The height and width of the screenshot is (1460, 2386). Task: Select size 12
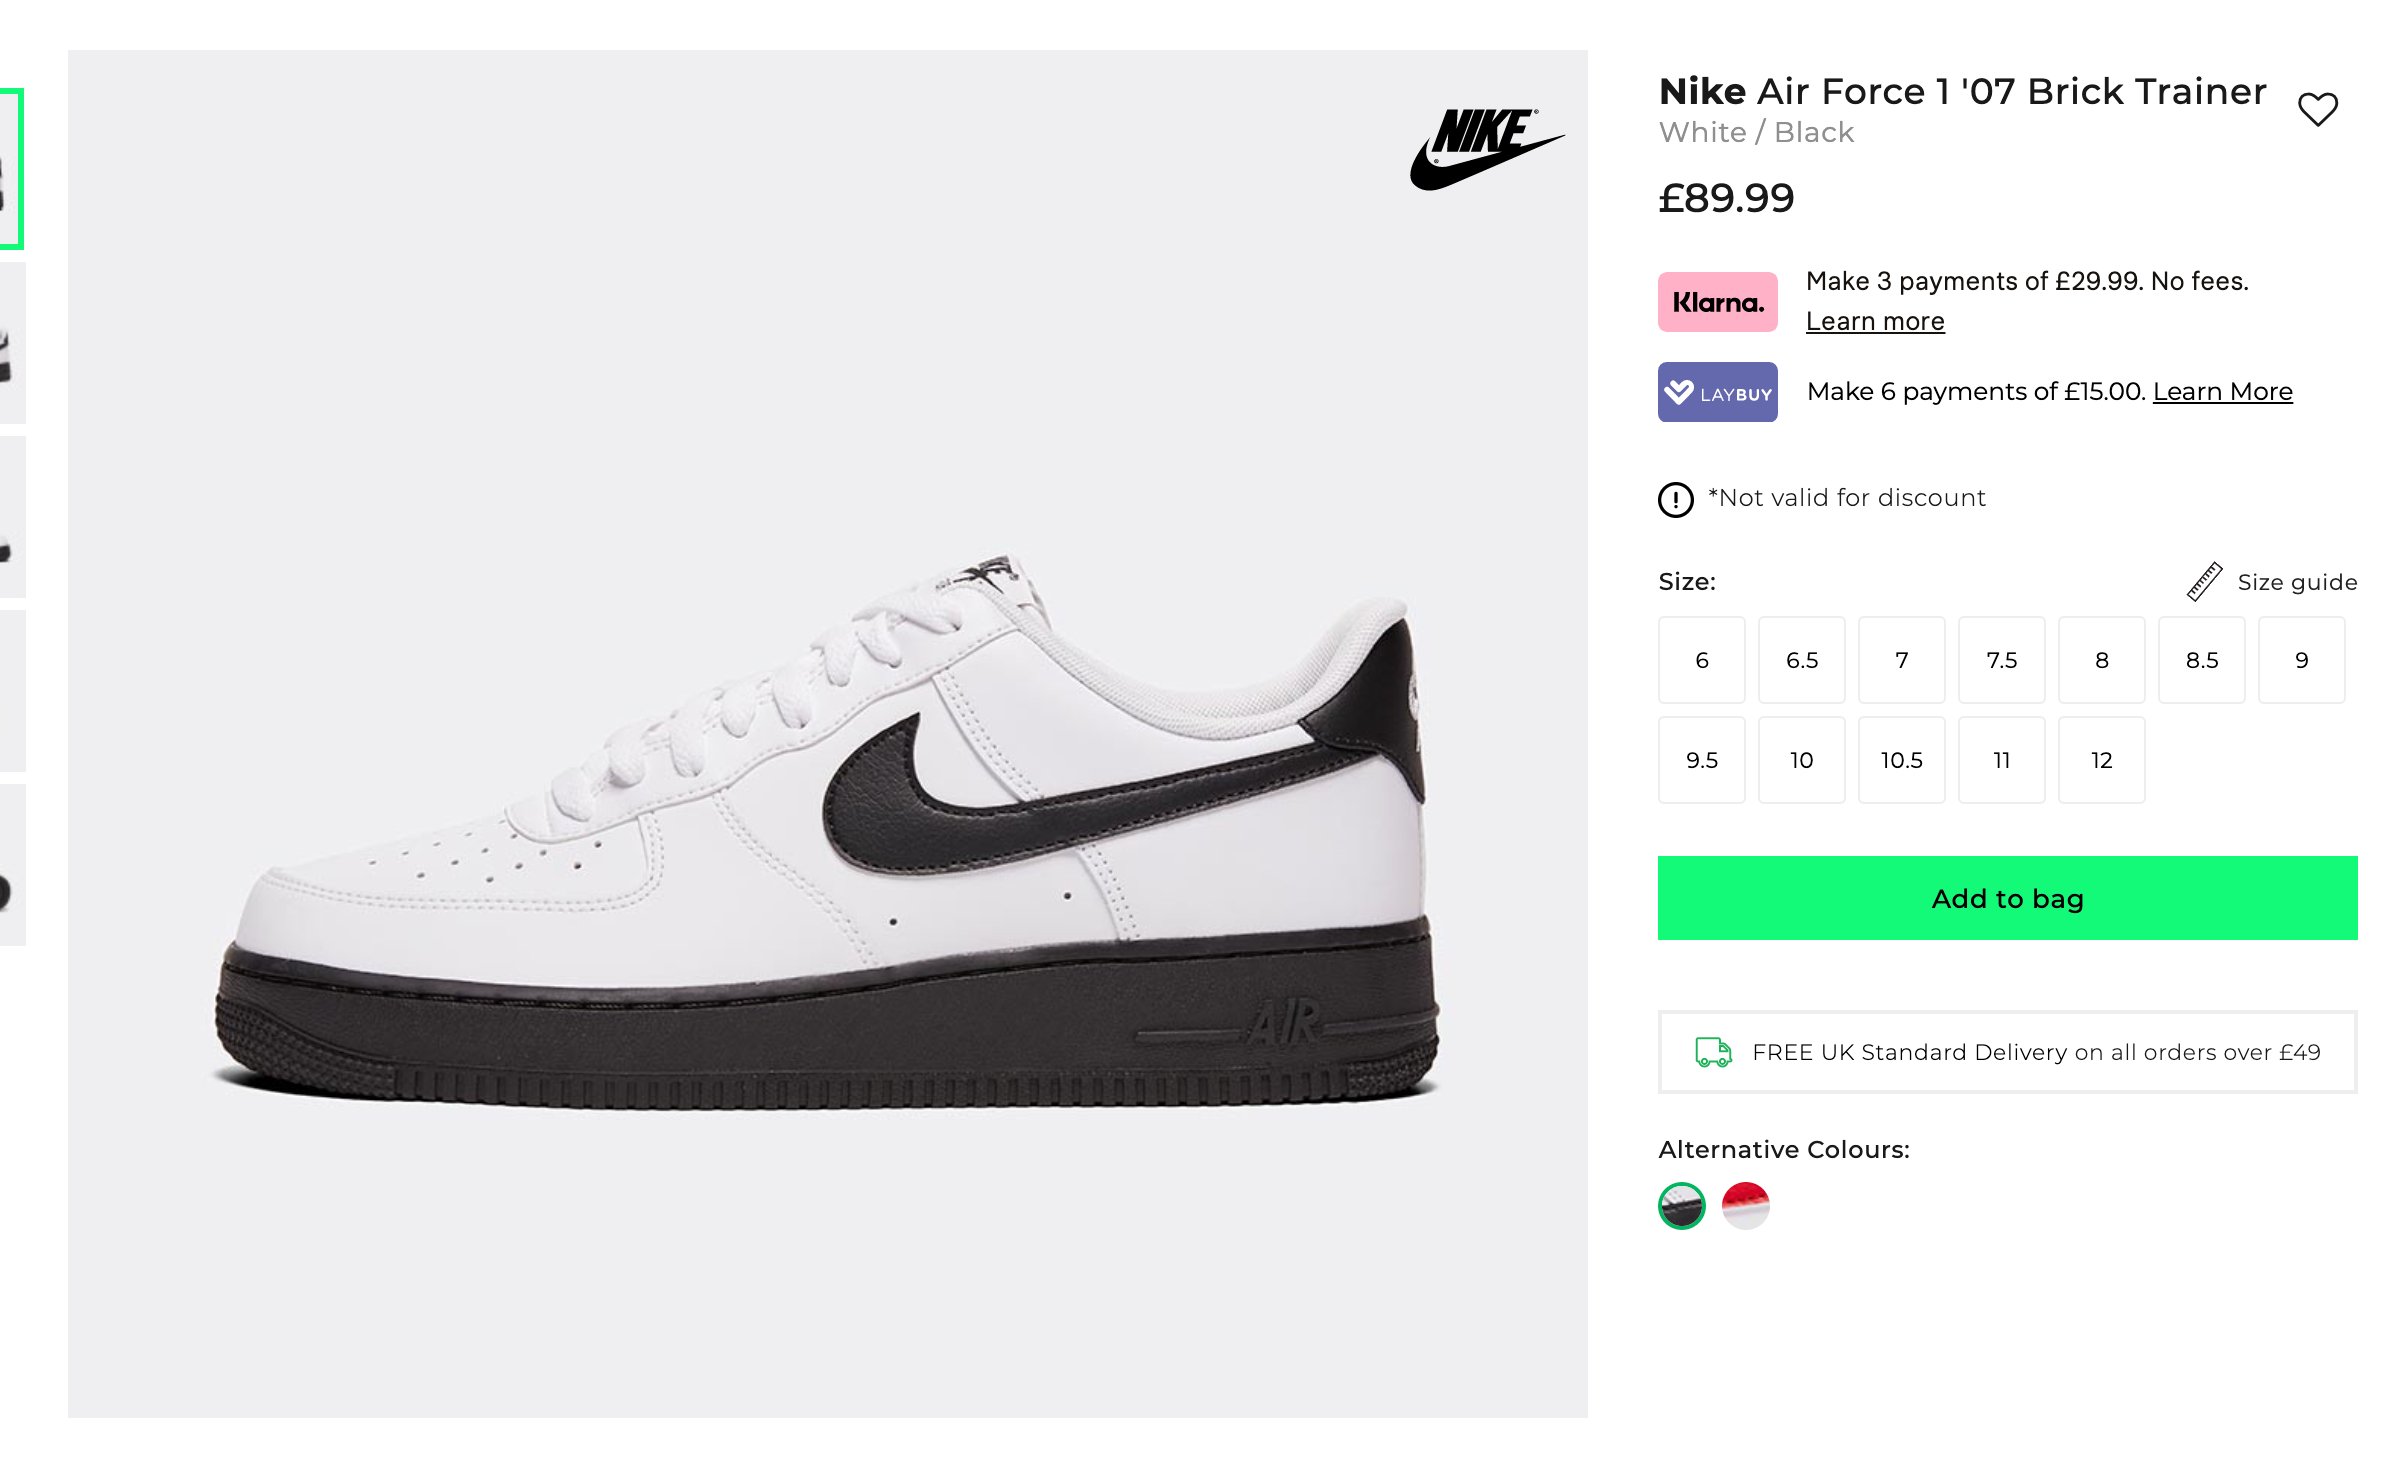[x=2101, y=760]
